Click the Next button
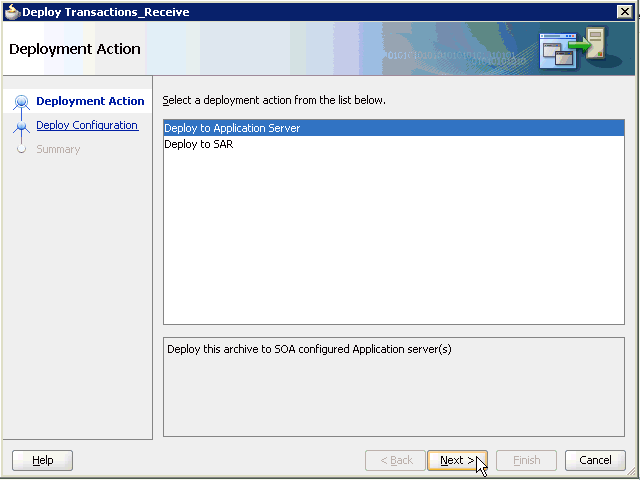This screenshot has height=480, width=640. pyautogui.click(x=457, y=460)
